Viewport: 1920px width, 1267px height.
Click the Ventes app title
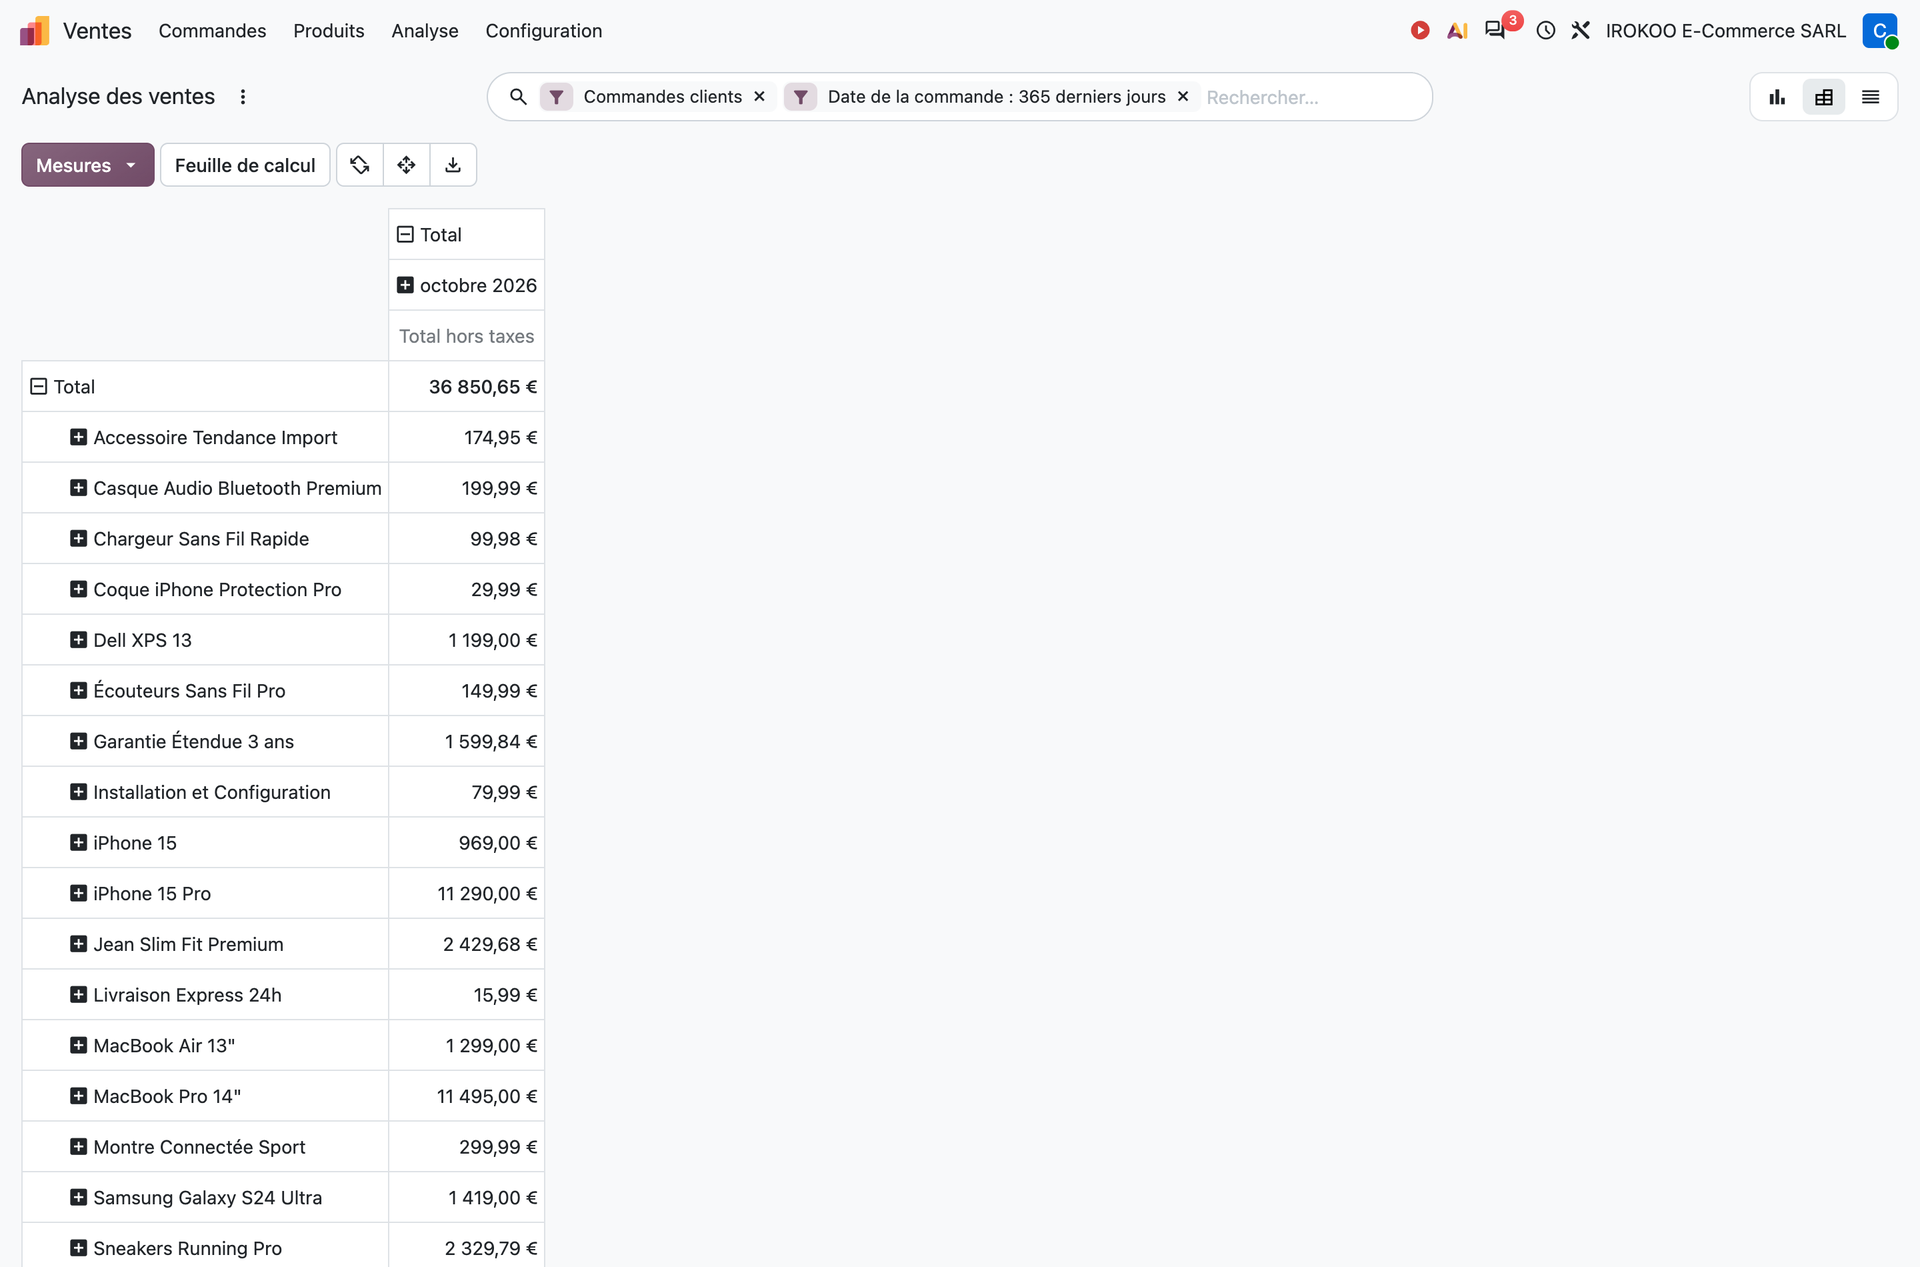point(97,31)
